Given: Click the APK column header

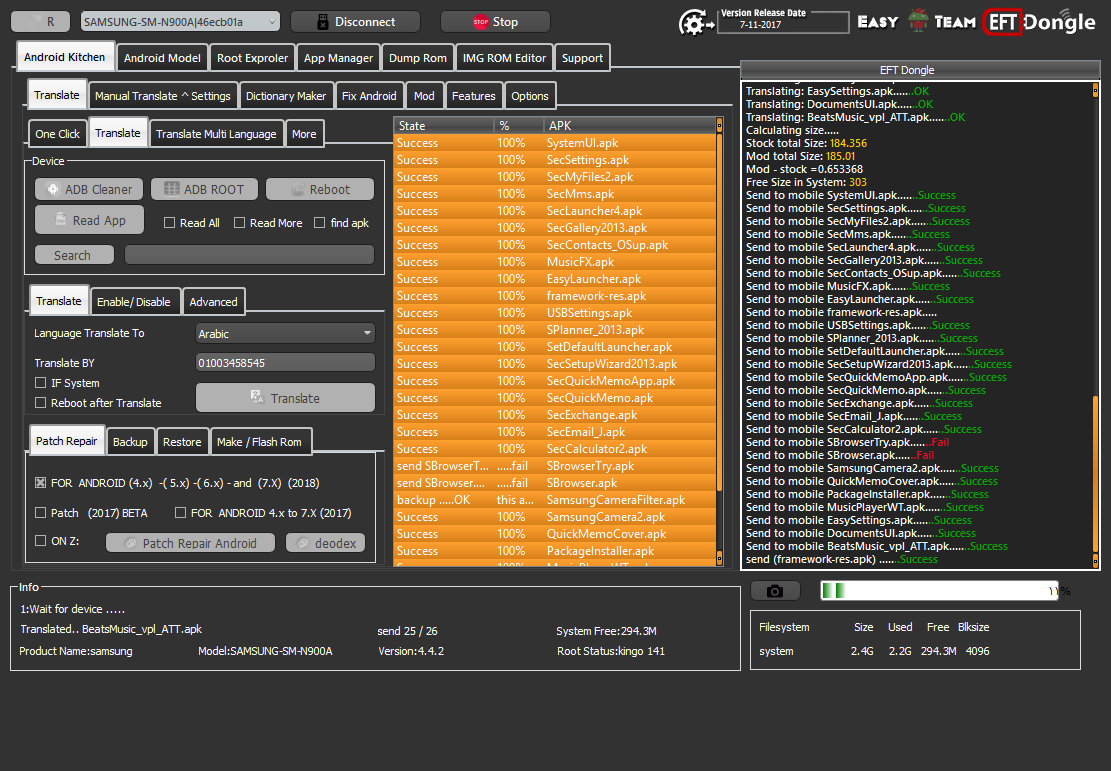Looking at the screenshot, I should tap(629, 125).
